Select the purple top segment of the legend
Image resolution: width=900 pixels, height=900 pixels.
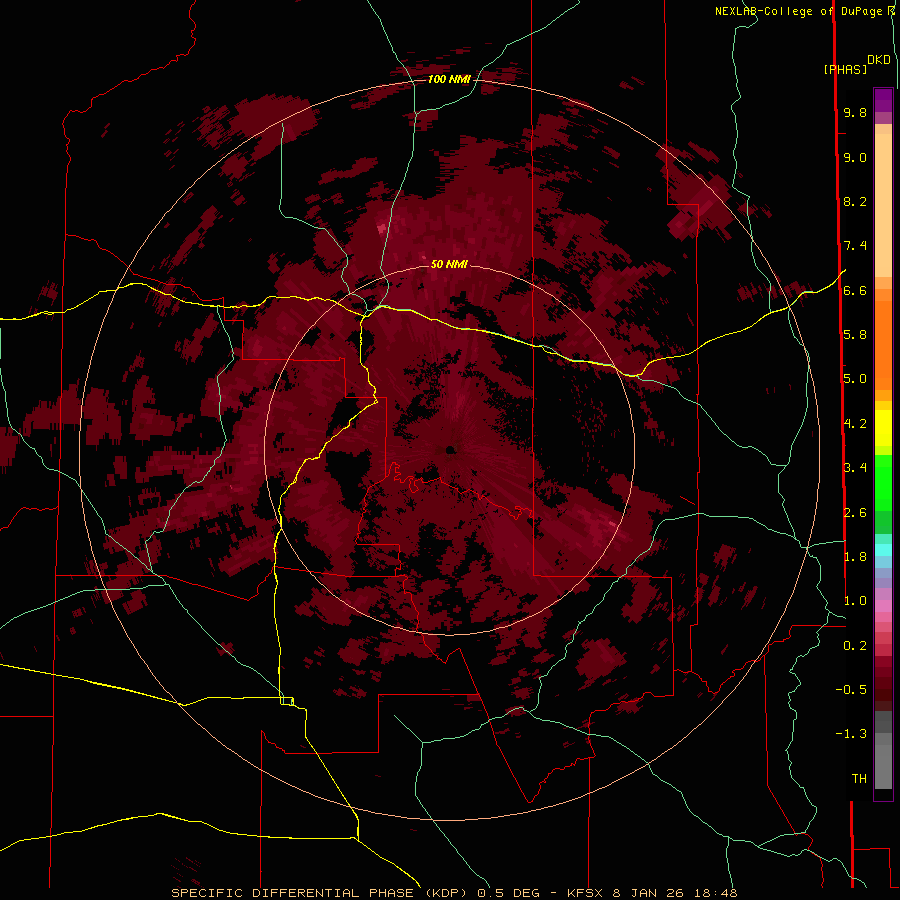tap(883, 100)
